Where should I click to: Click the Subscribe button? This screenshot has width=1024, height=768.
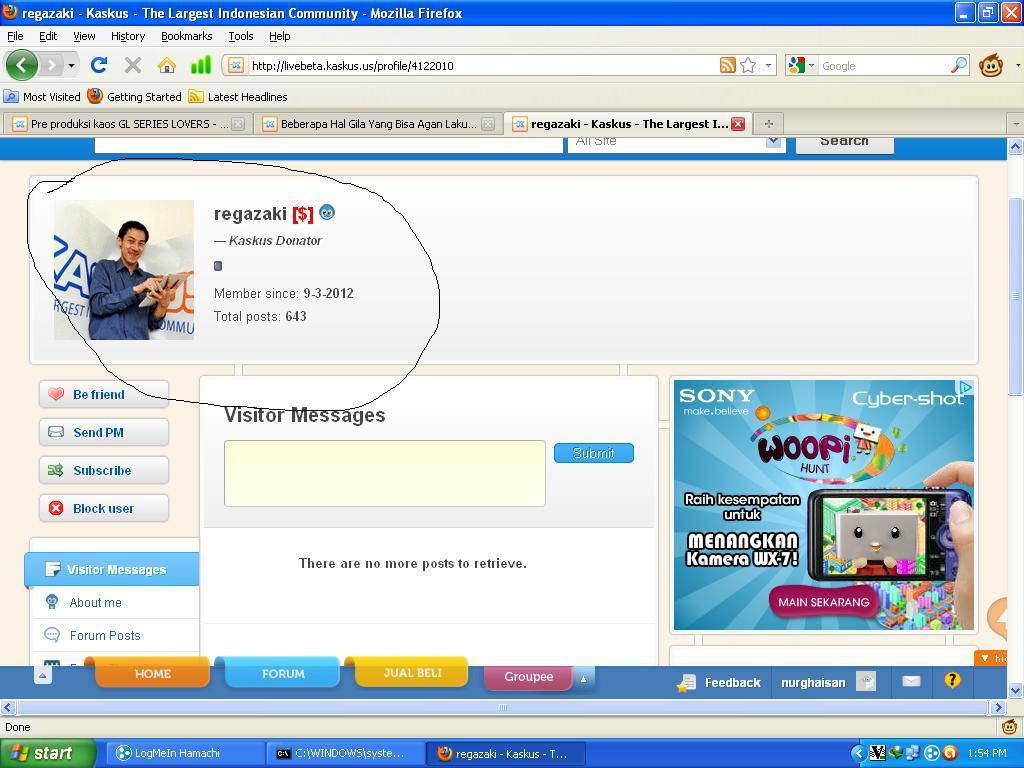click(104, 470)
